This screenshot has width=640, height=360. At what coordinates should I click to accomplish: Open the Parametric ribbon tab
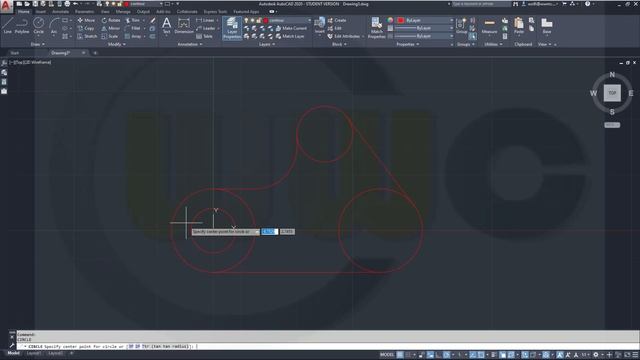click(x=84, y=12)
